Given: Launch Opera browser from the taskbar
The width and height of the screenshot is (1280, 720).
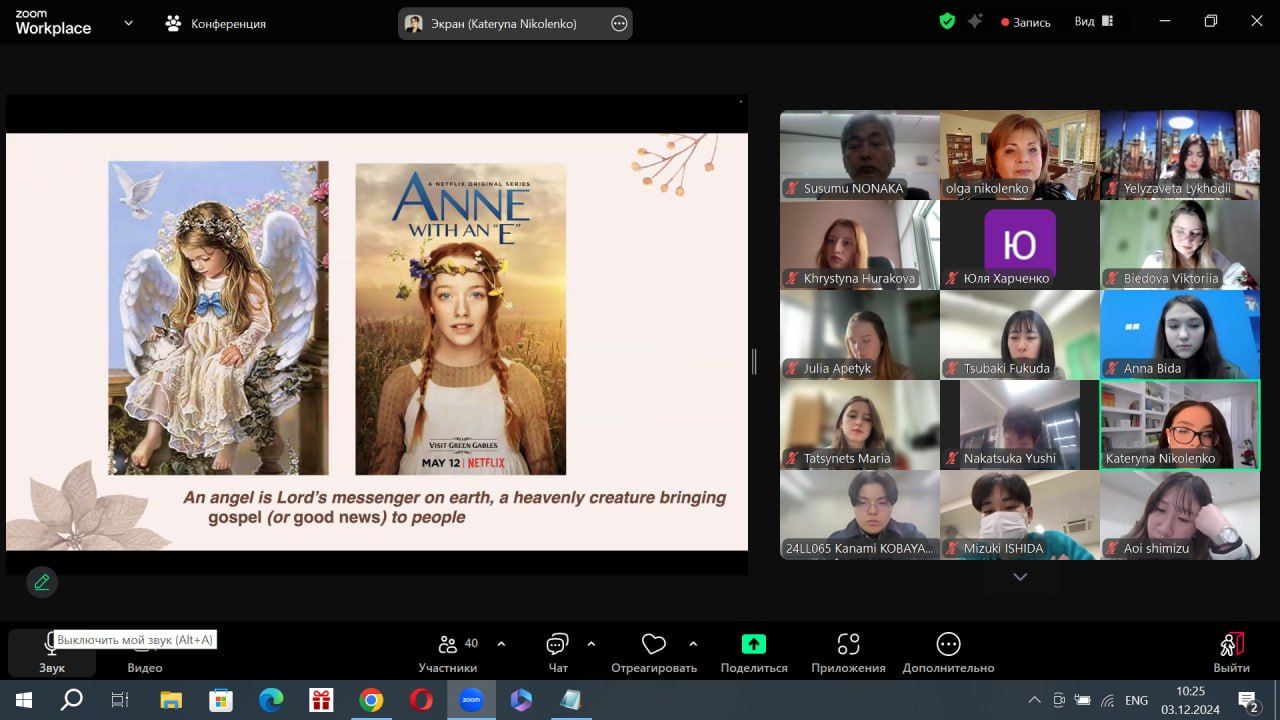Looking at the screenshot, I should click(x=421, y=700).
